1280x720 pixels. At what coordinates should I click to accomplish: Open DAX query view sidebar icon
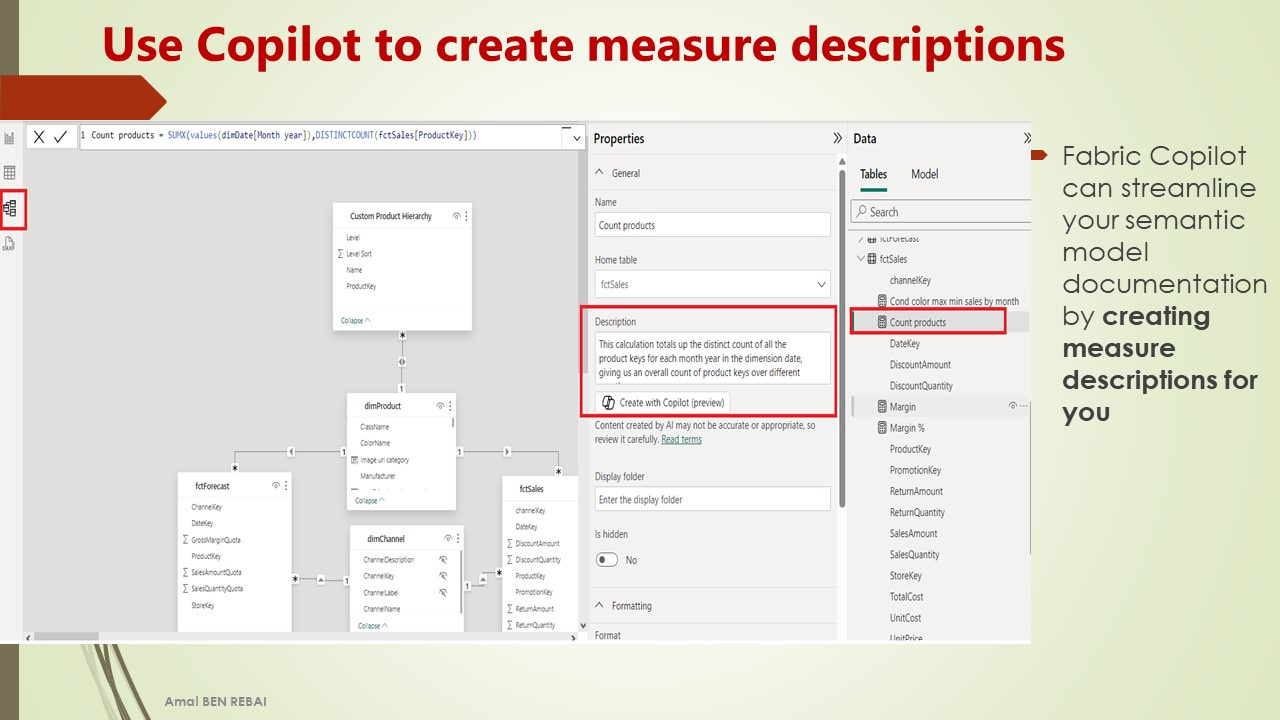pos(9,243)
